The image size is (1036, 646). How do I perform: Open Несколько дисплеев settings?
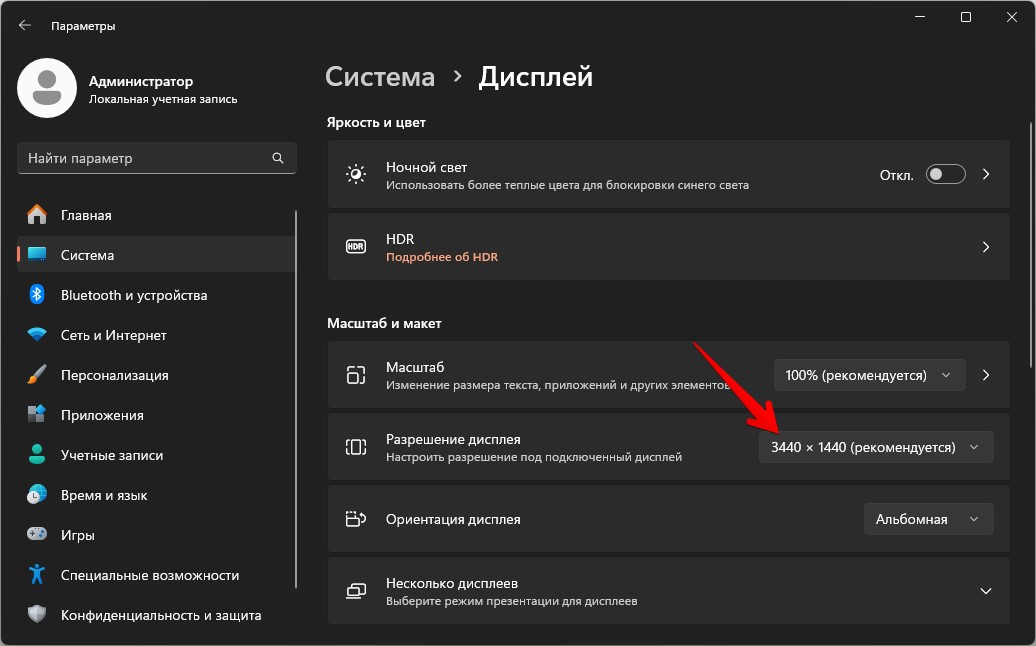(x=670, y=591)
